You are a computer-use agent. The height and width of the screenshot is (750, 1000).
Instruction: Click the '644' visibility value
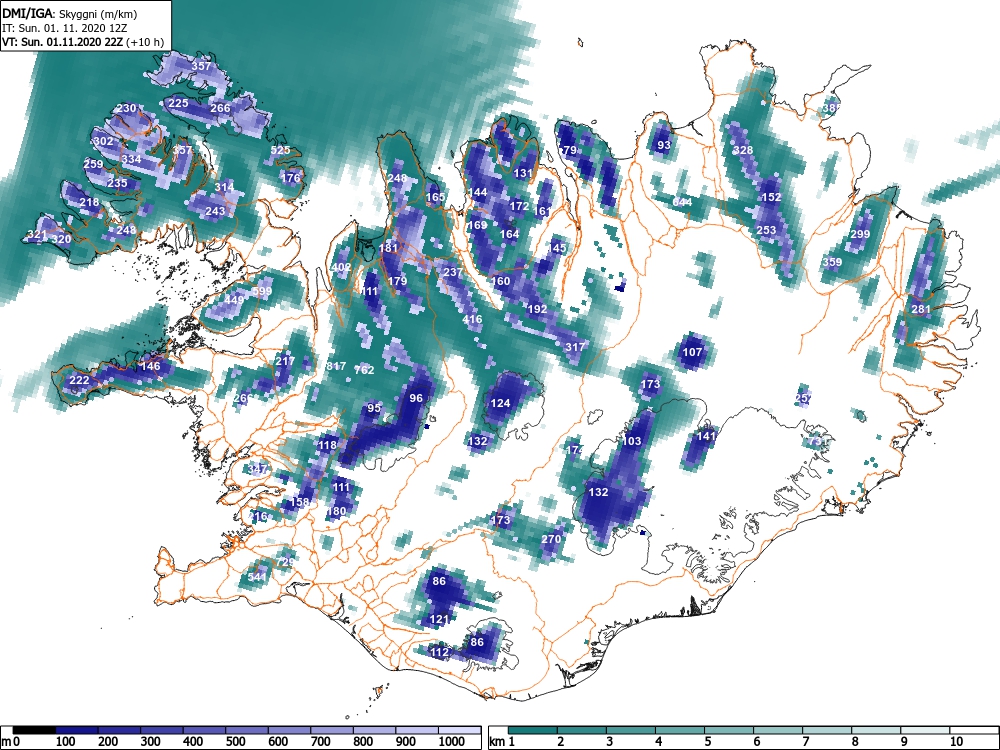coord(682,202)
